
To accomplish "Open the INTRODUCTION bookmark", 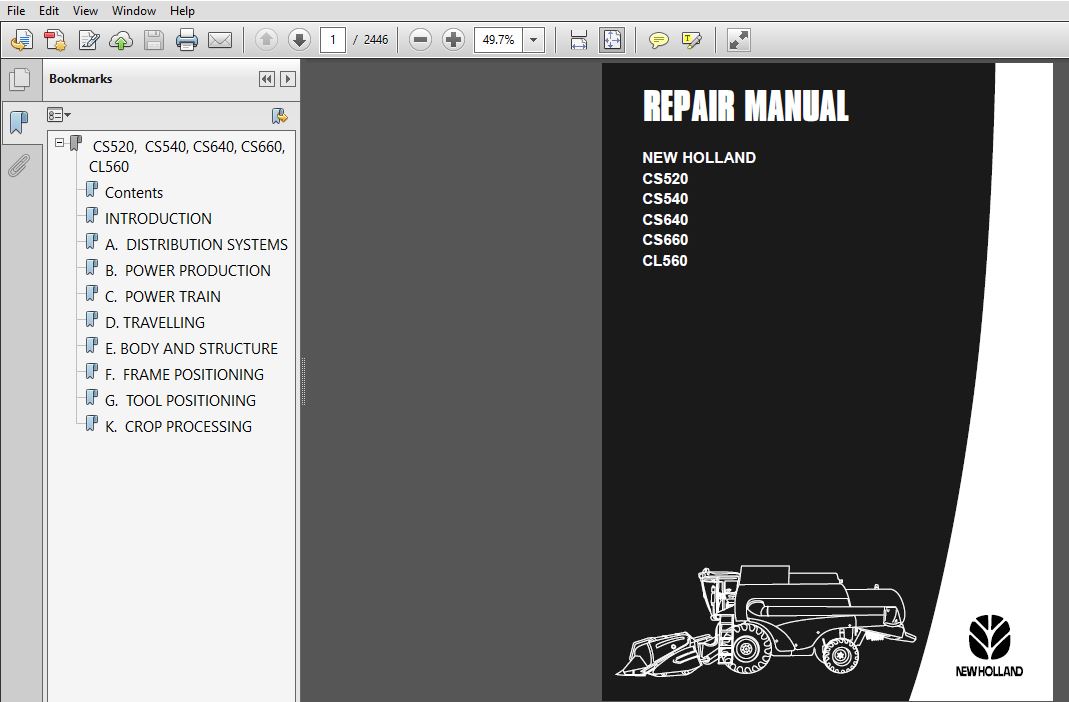I will click(158, 219).
